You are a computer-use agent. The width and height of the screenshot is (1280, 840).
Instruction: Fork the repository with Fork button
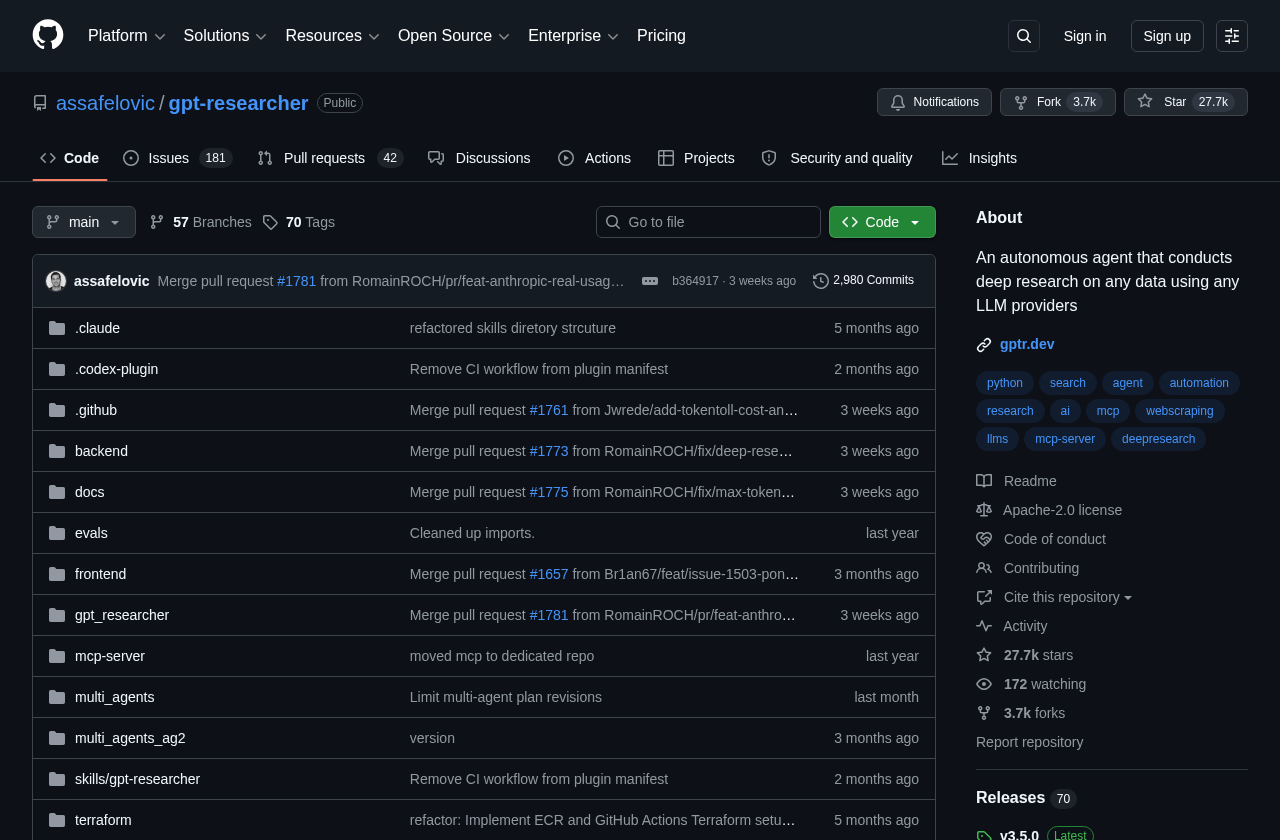[x=1058, y=102]
